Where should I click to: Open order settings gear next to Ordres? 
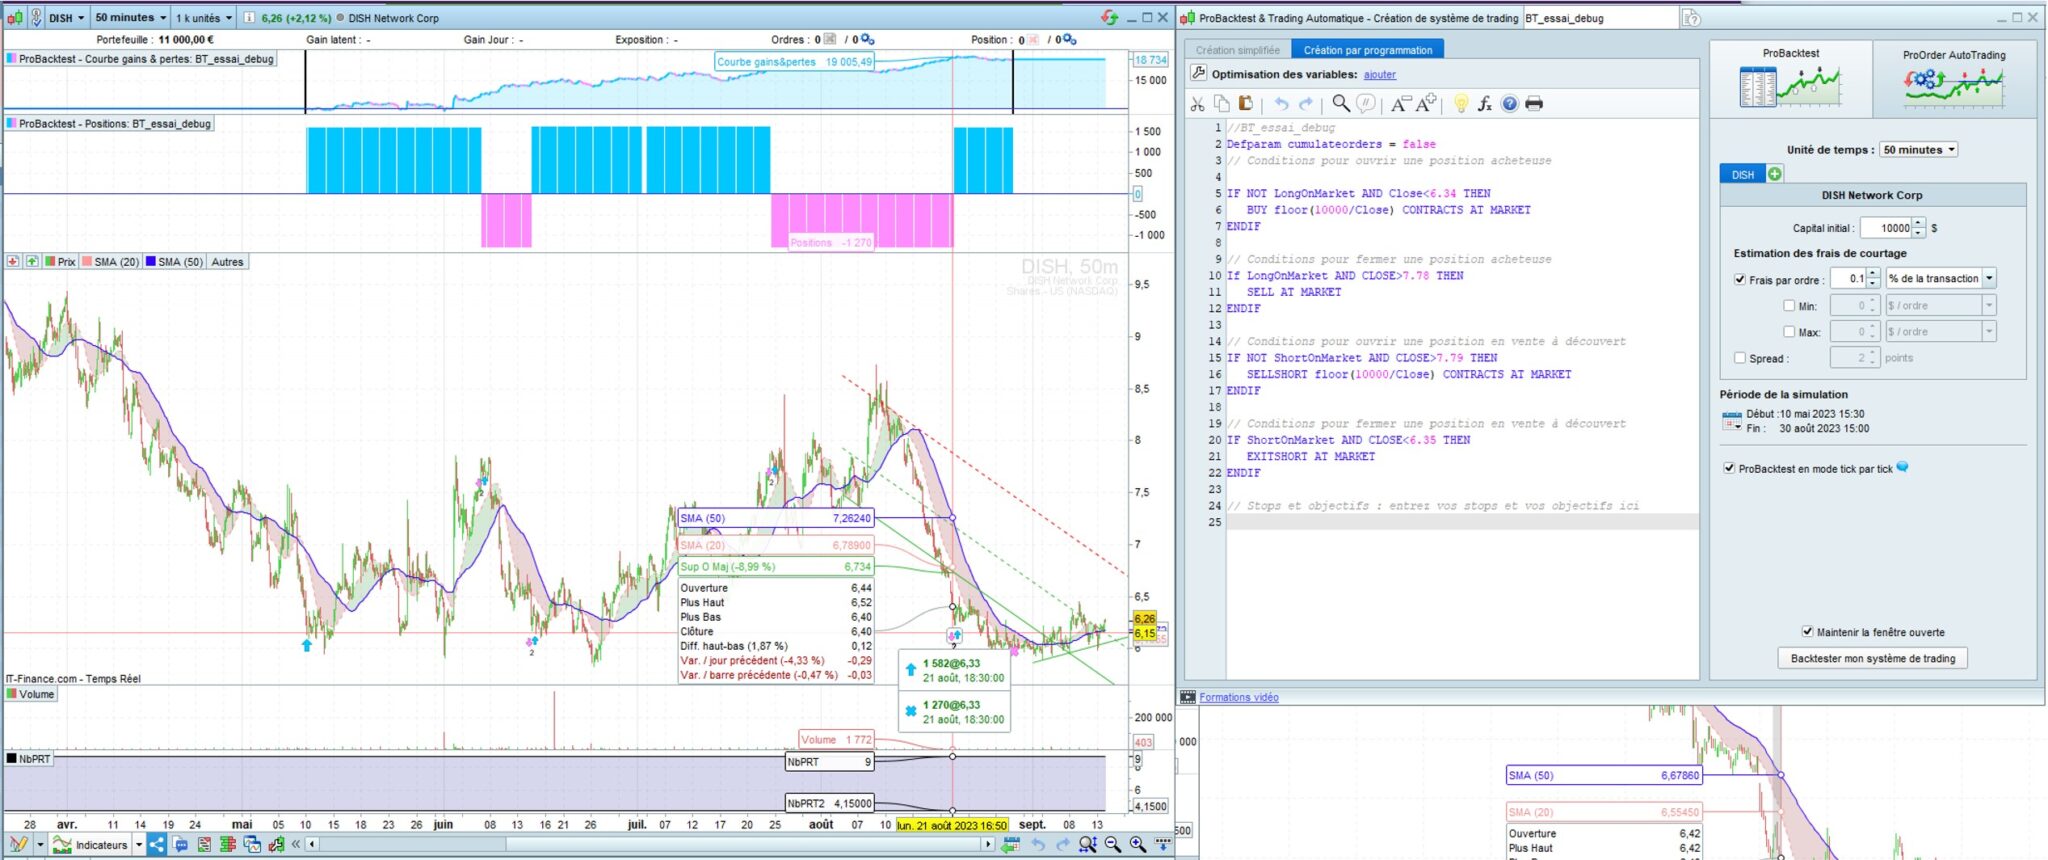point(867,40)
